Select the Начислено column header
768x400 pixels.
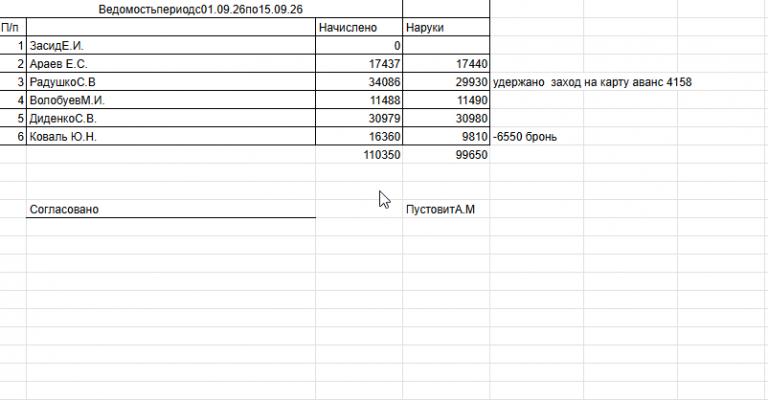tap(359, 27)
